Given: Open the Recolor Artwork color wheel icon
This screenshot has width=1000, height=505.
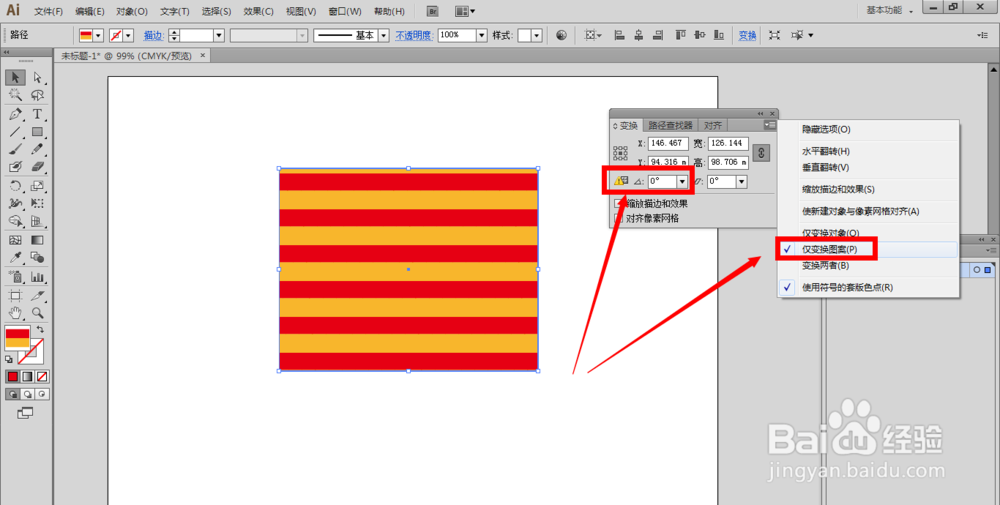Looking at the screenshot, I should pyautogui.click(x=561, y=35).
